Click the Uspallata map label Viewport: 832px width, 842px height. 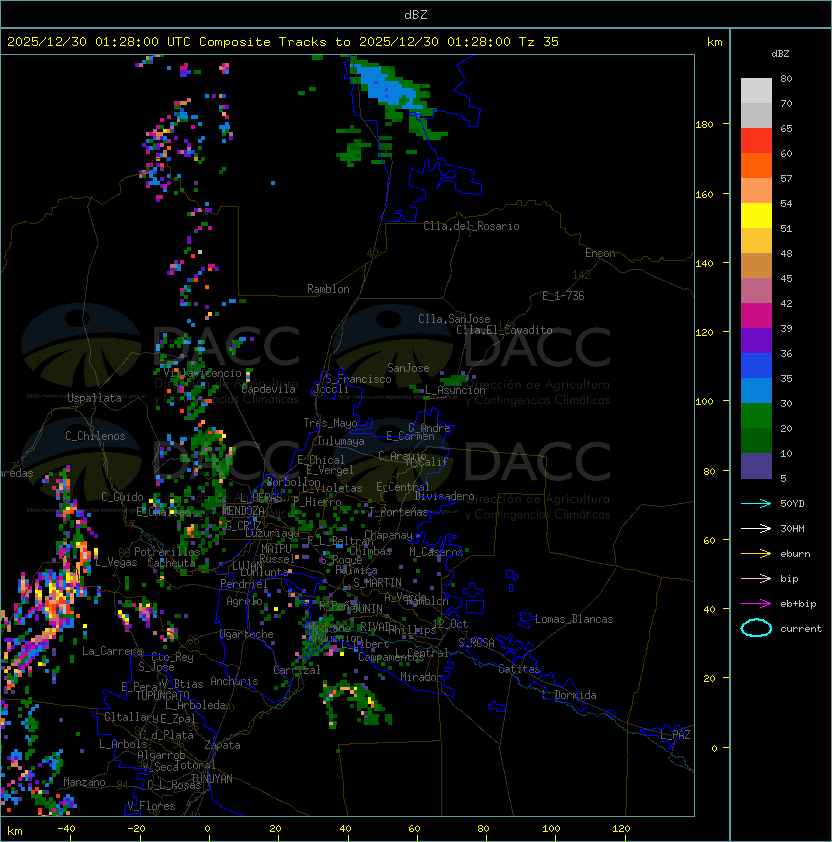pos(94,398)
